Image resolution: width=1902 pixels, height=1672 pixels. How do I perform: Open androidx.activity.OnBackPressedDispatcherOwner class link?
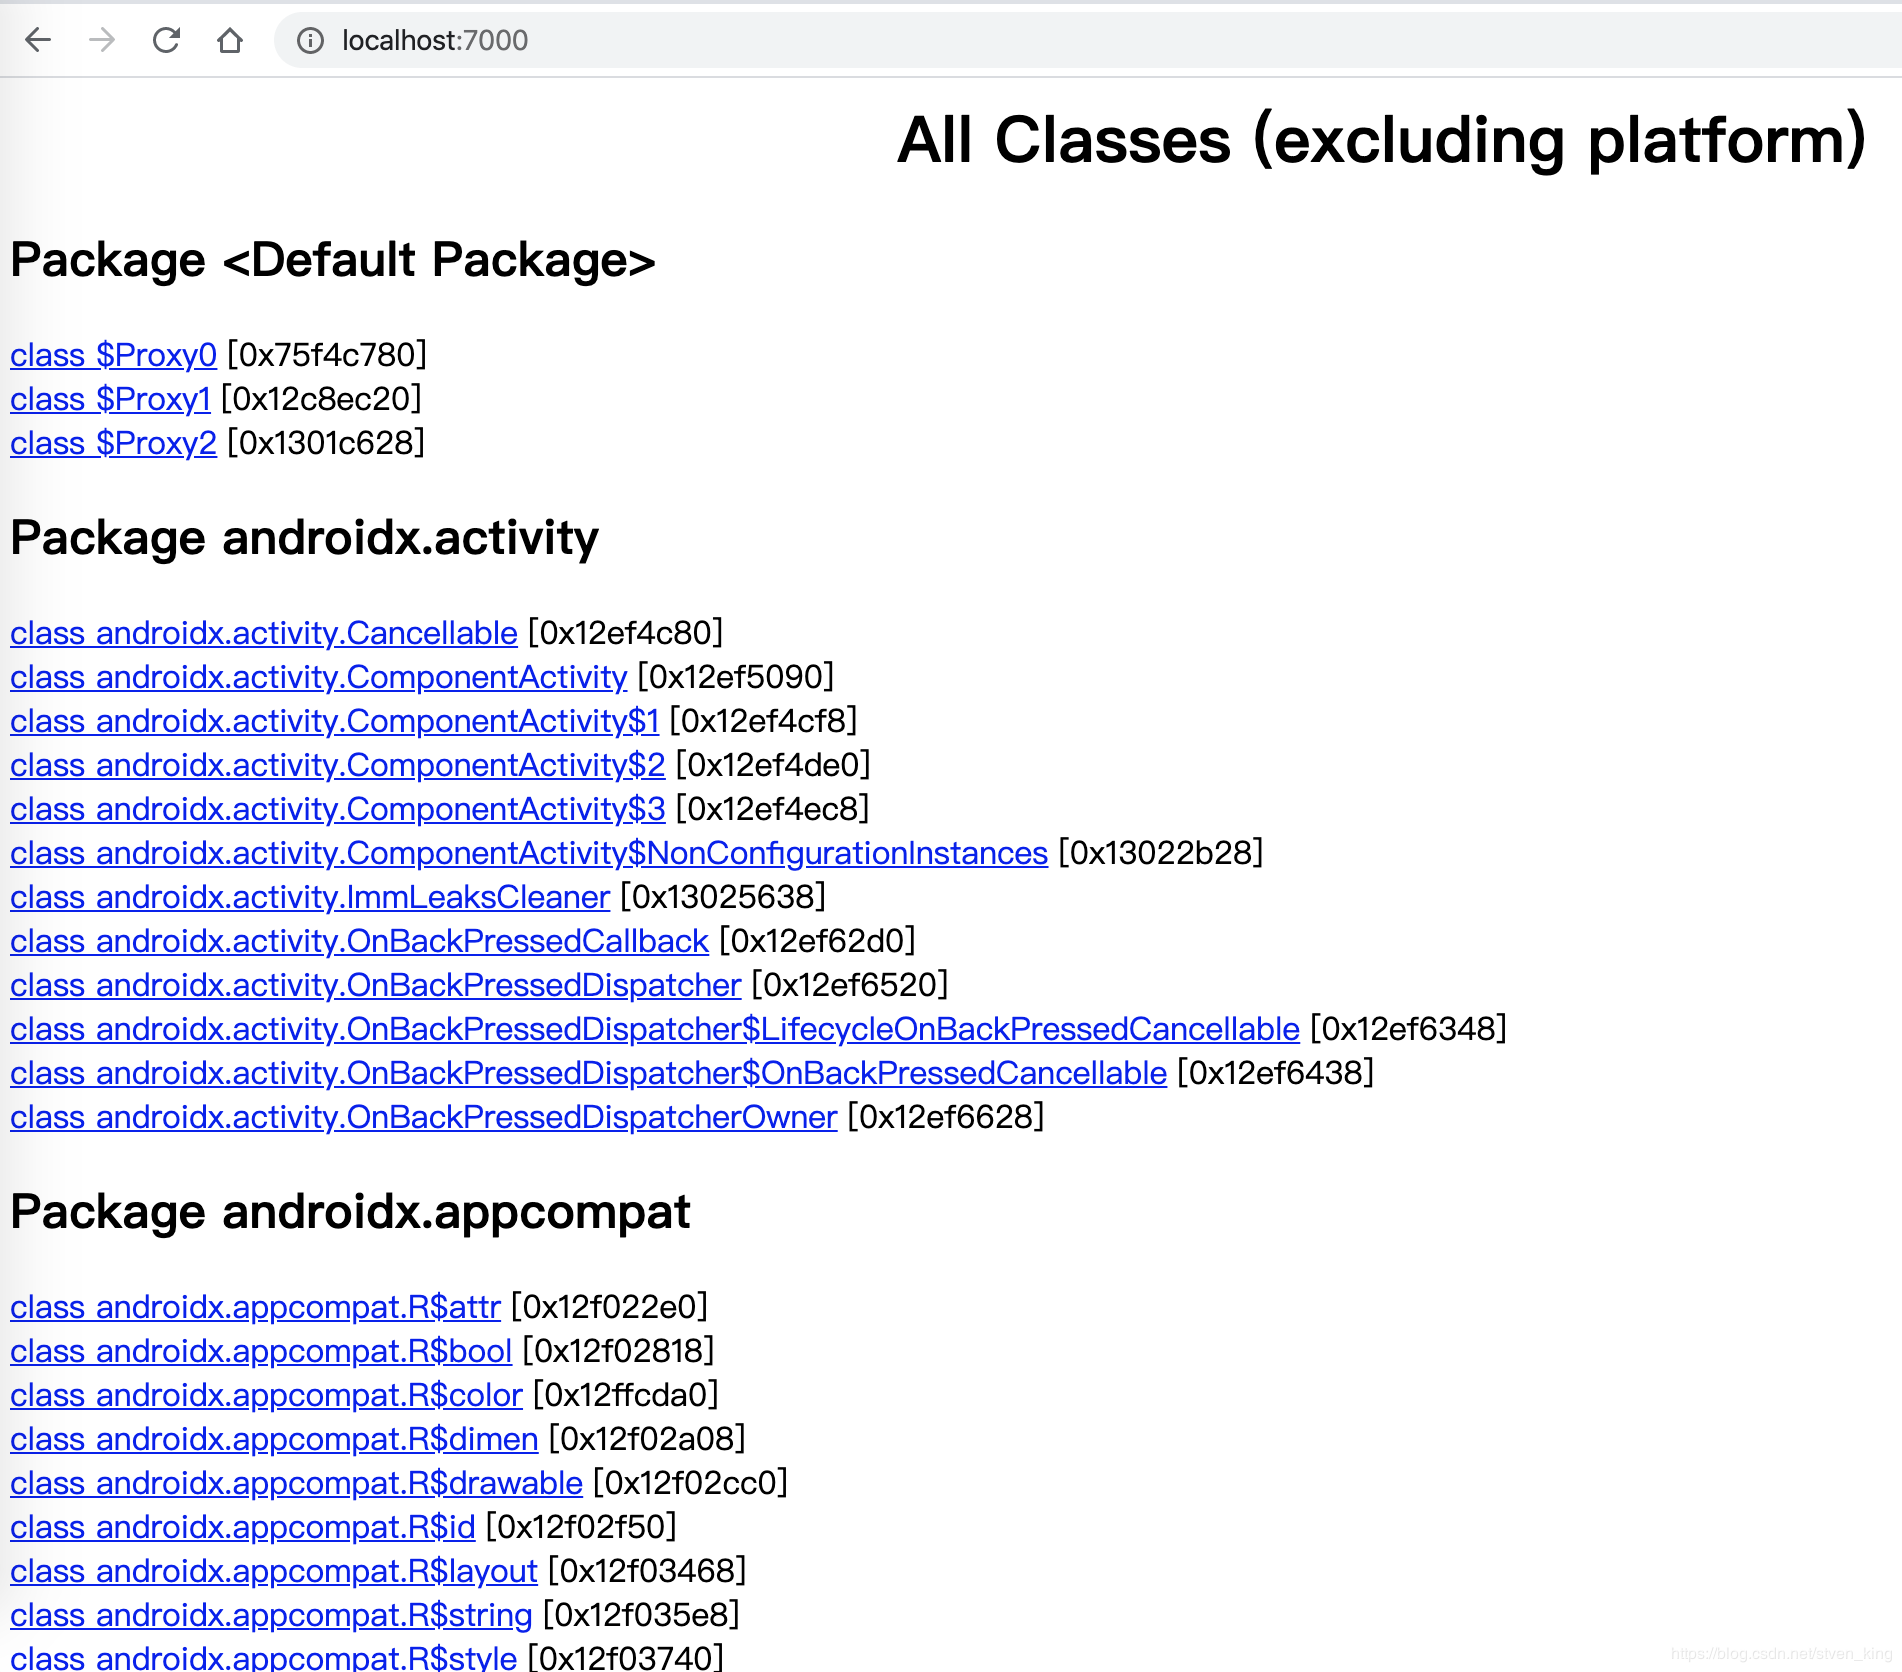tap(423, 1117)
